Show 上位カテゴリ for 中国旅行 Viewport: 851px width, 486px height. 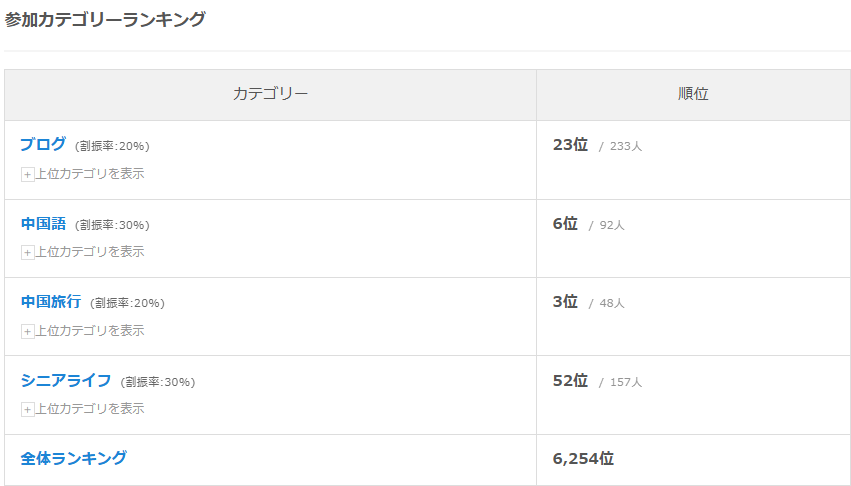(90, 331)
